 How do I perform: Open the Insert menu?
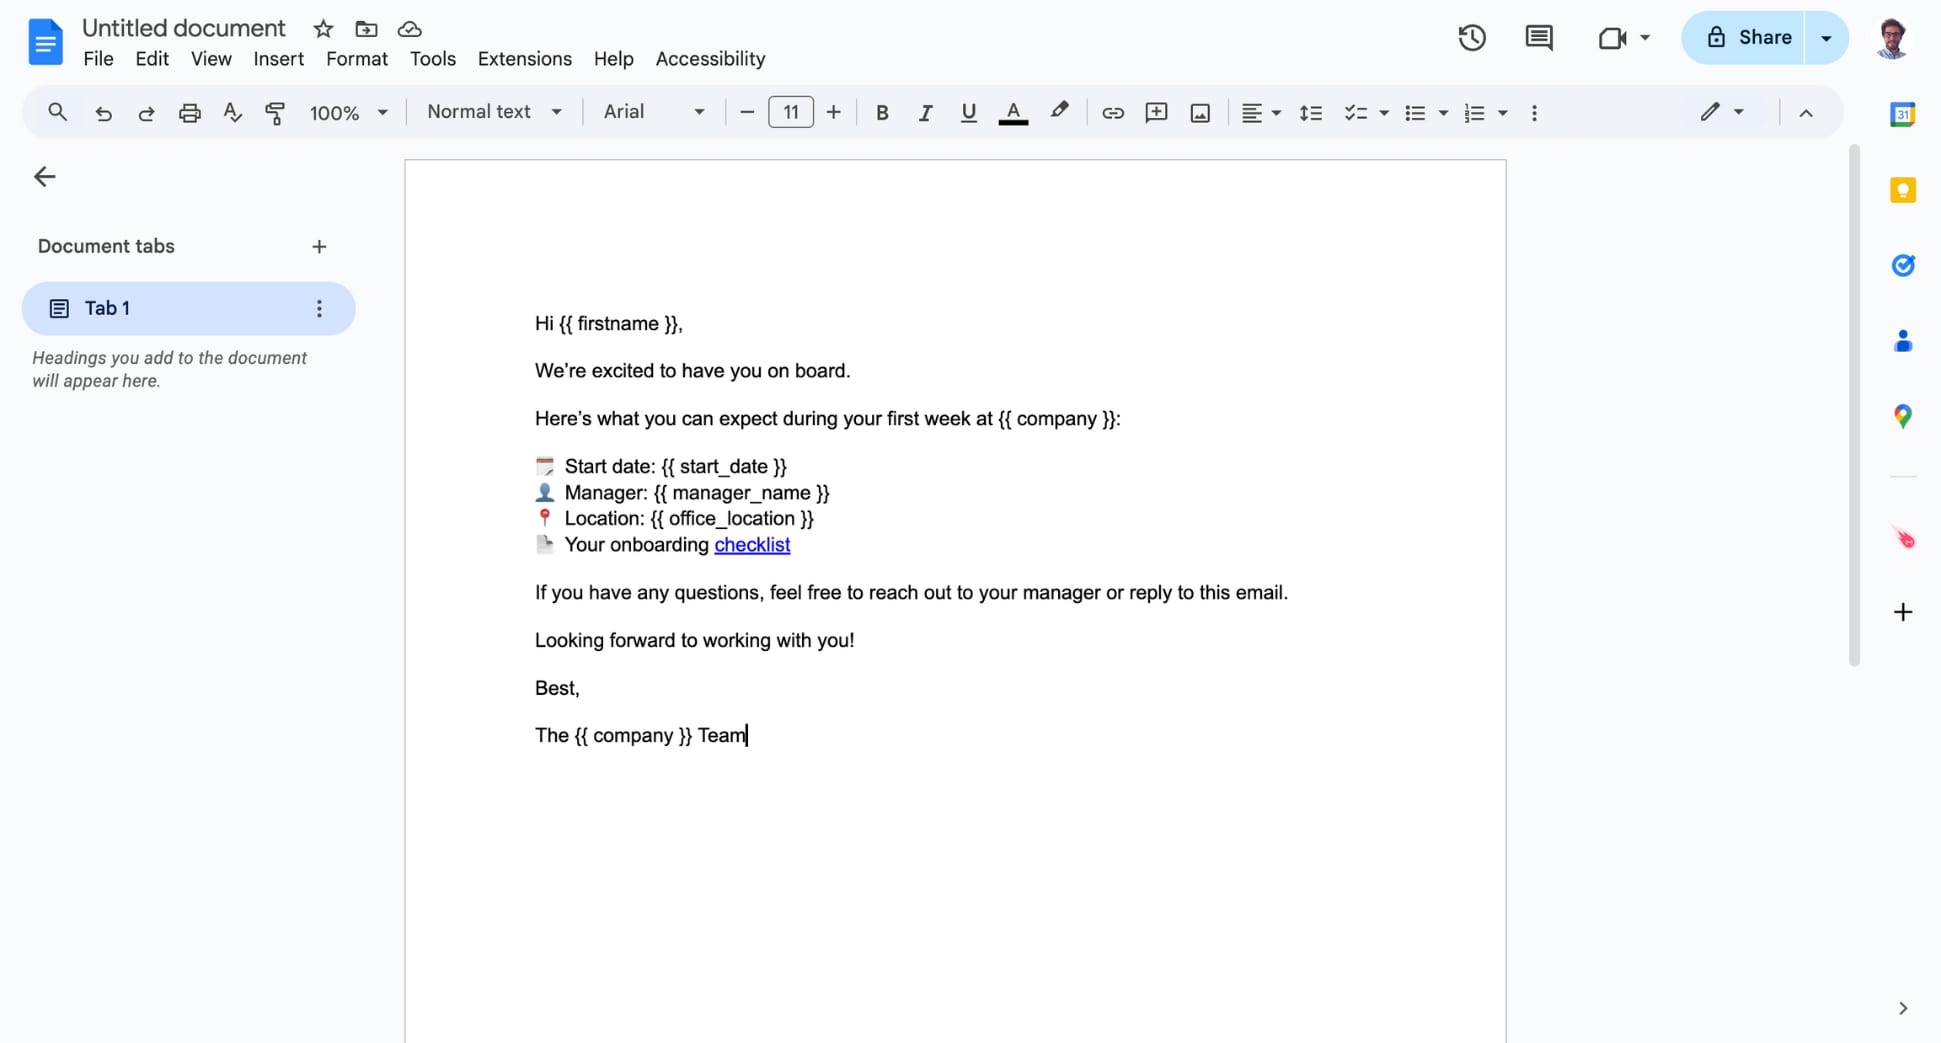pyautogui.click(x=278, y=59)
